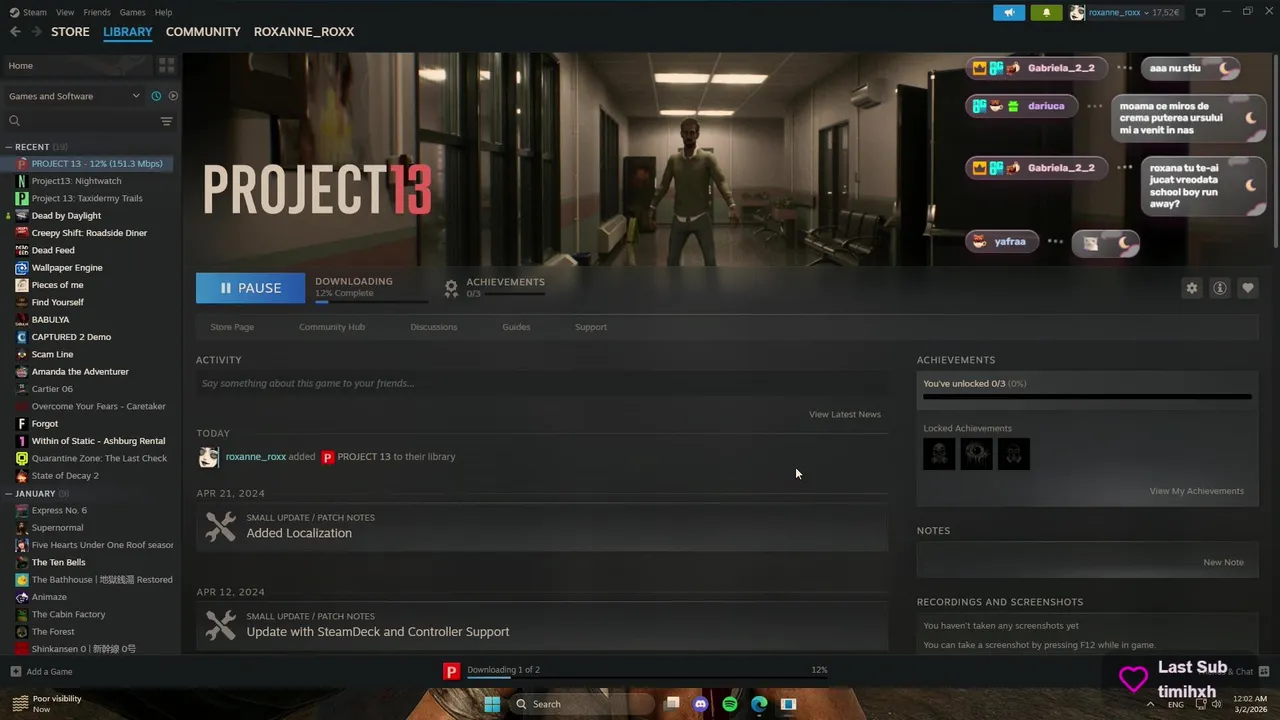1280x720 pixels.
Task: Click the achievements unlocked progress bar
Action: click(x=1087, y=397)
